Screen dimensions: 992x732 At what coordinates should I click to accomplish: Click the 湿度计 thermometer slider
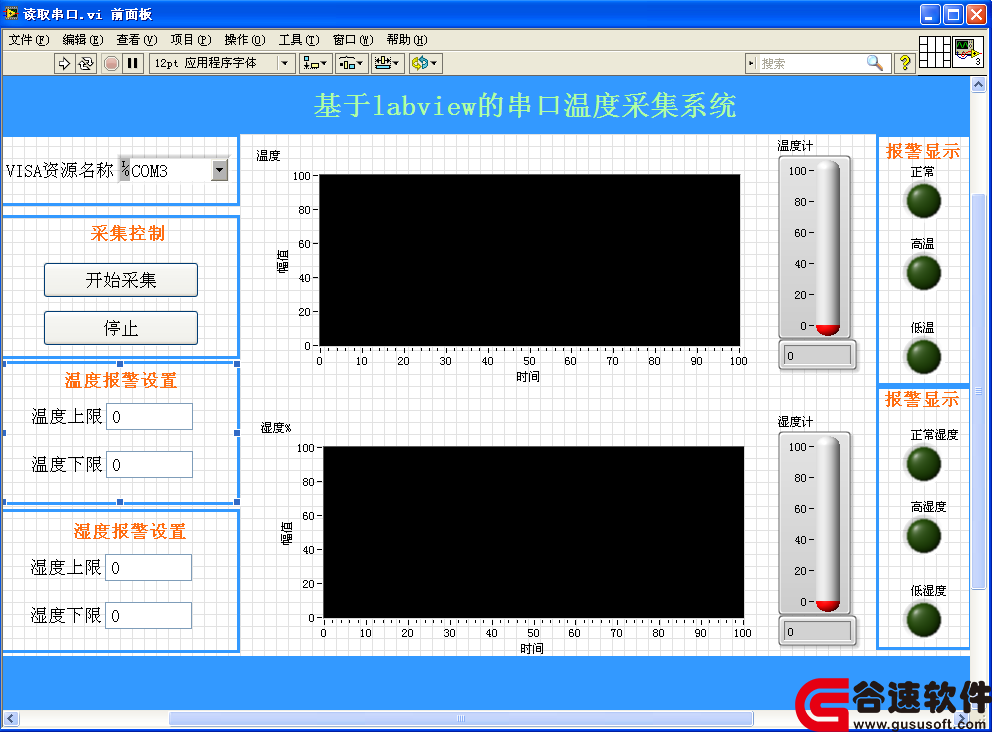pos(828,524)
